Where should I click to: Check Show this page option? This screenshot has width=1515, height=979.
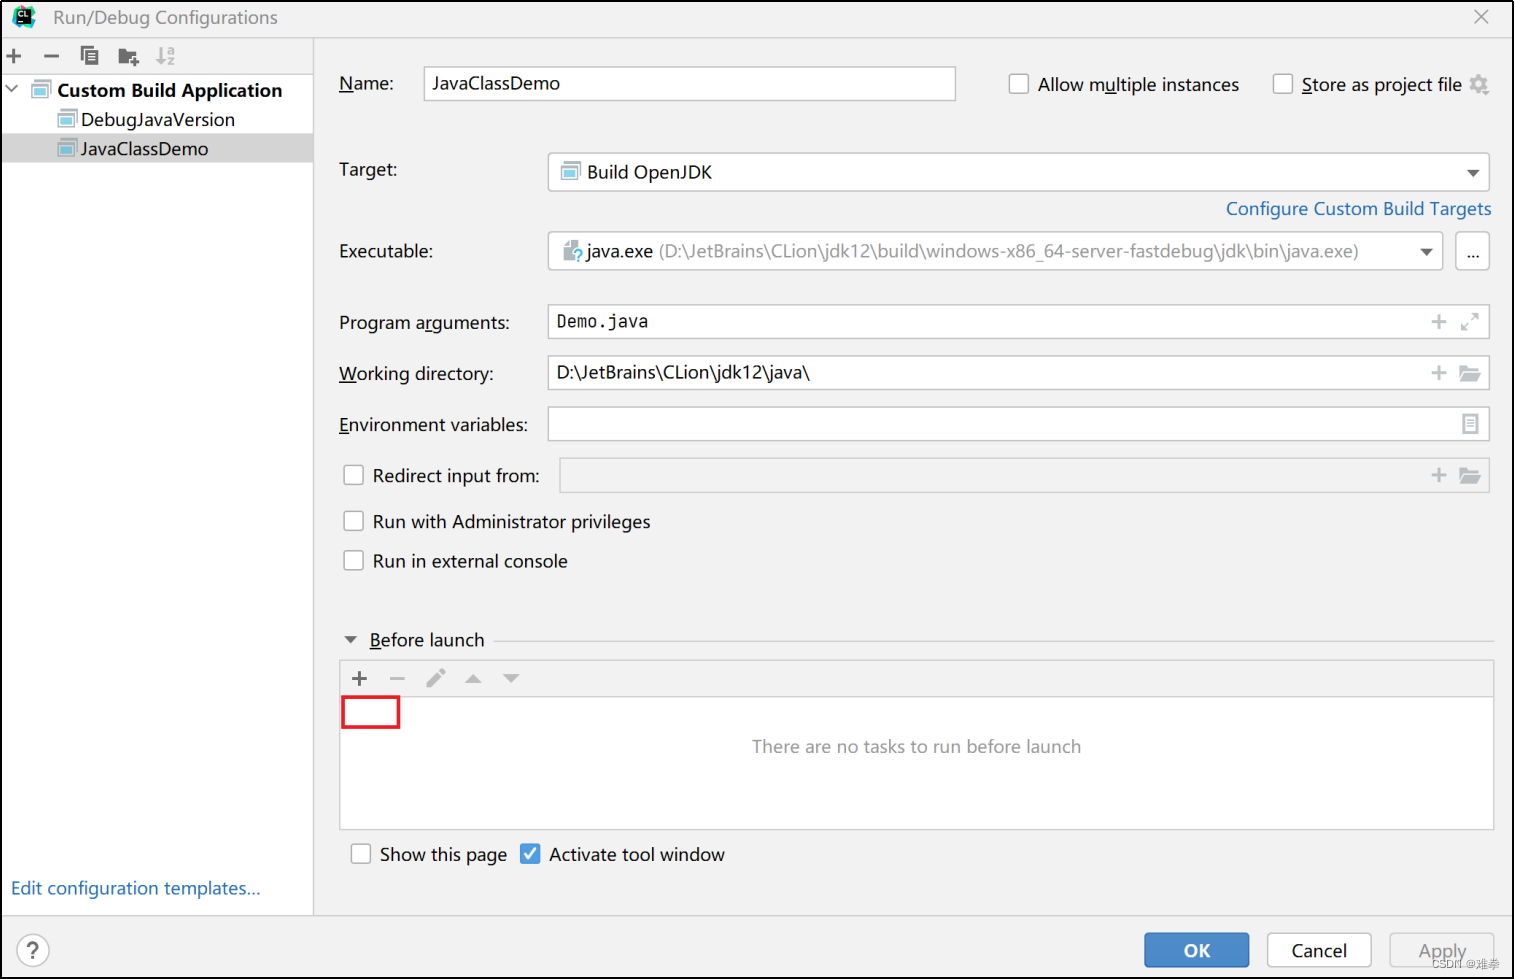[361, 854]
